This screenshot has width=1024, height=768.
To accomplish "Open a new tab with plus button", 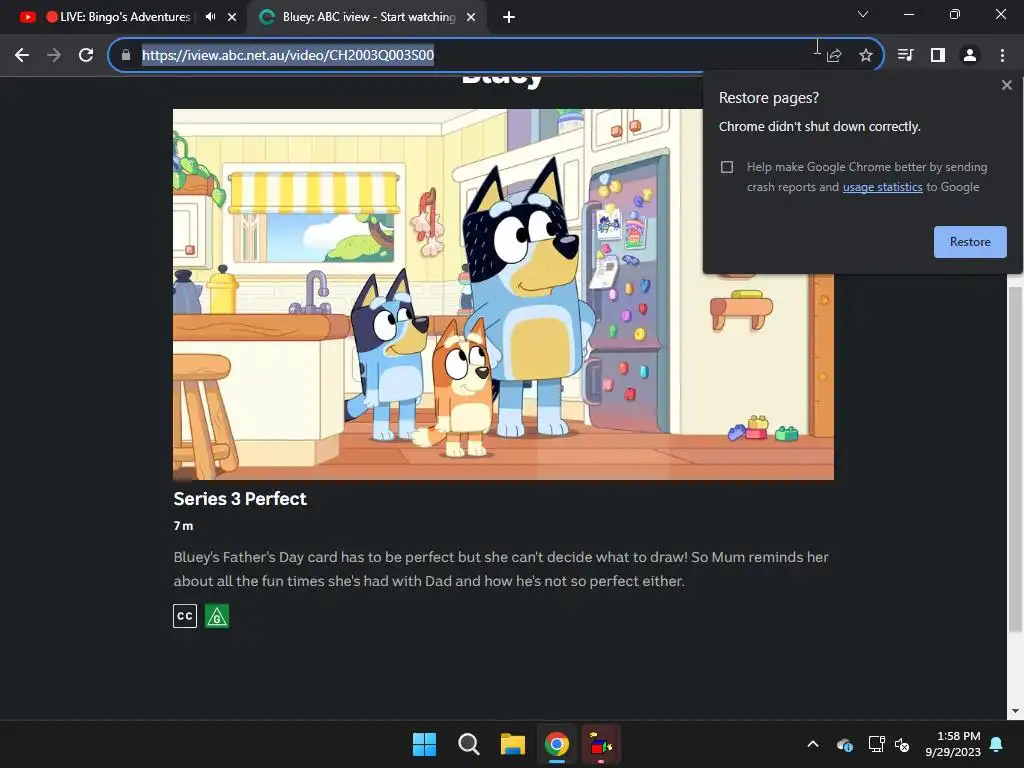I will 509,17.
